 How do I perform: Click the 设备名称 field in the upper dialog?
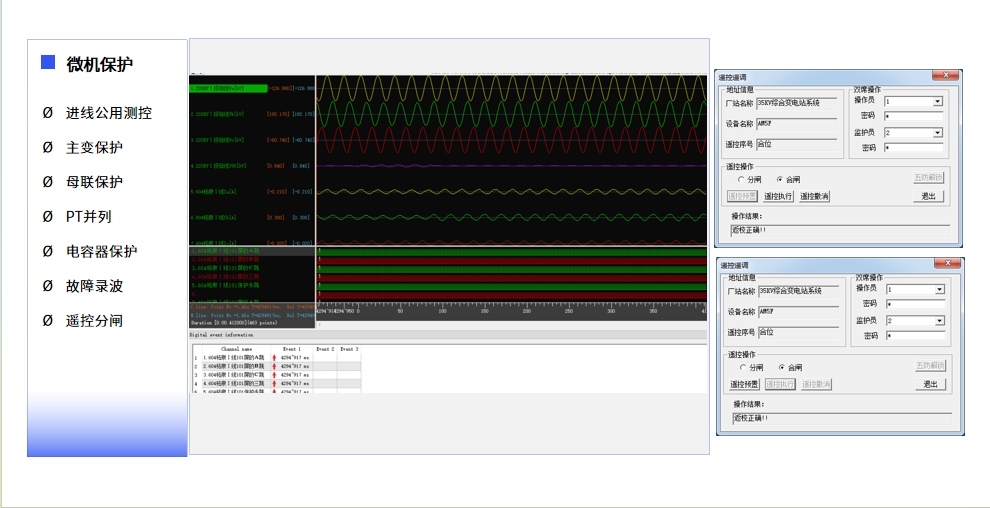pyautogui.click(x=796, y=124)
